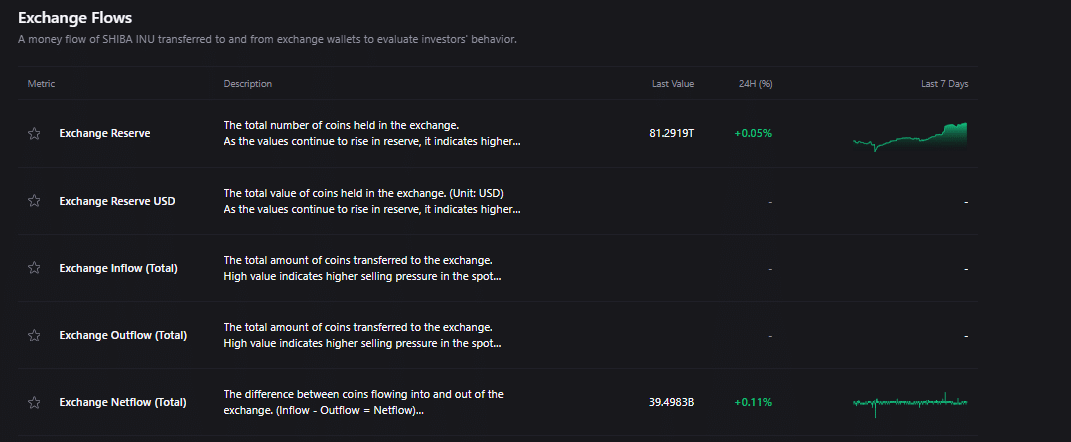Select the Exchange Outflow (Total) metric name
1071x442 pixels.
(x=122, y=335)
